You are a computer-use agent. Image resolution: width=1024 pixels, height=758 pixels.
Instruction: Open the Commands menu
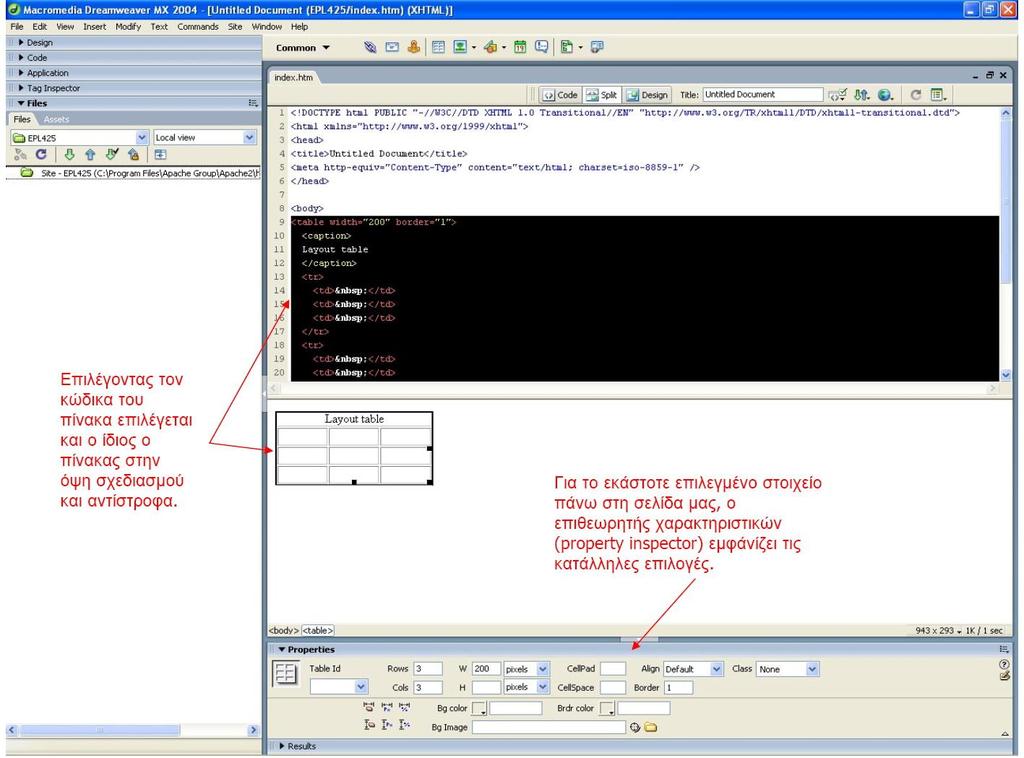pyautogui.click(x=198, y=27)
